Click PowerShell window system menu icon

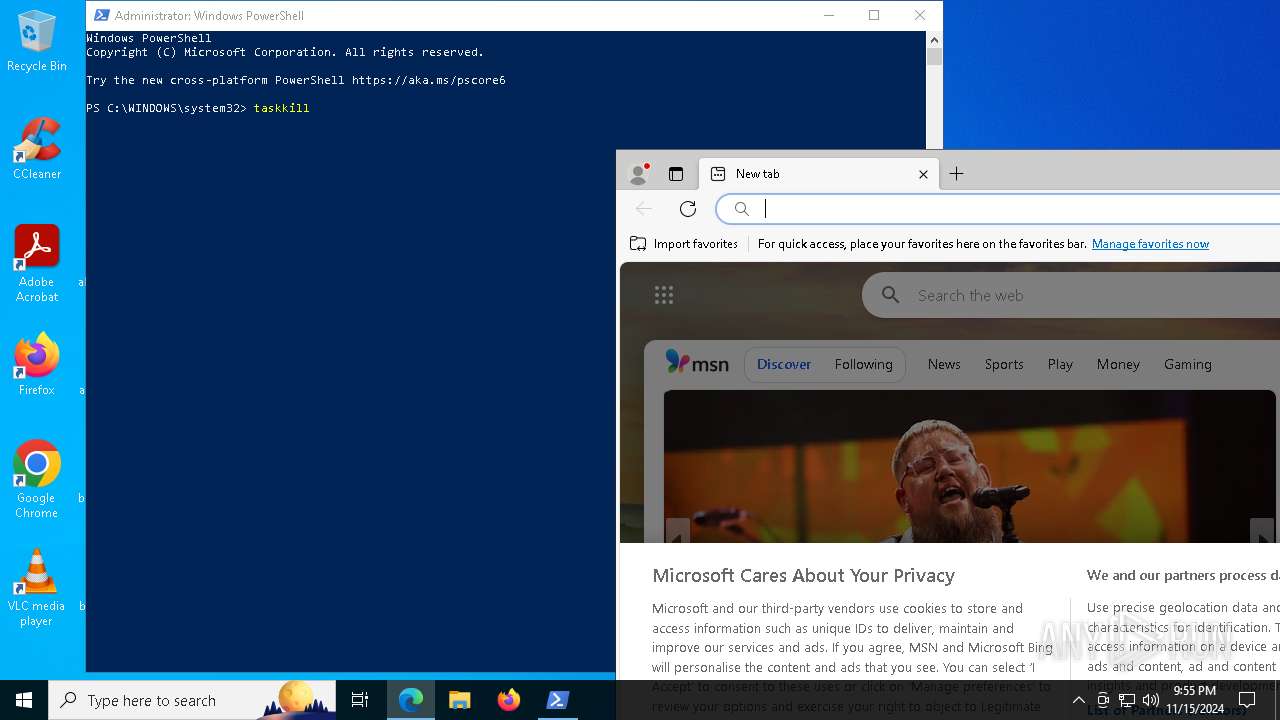[101, 15]
